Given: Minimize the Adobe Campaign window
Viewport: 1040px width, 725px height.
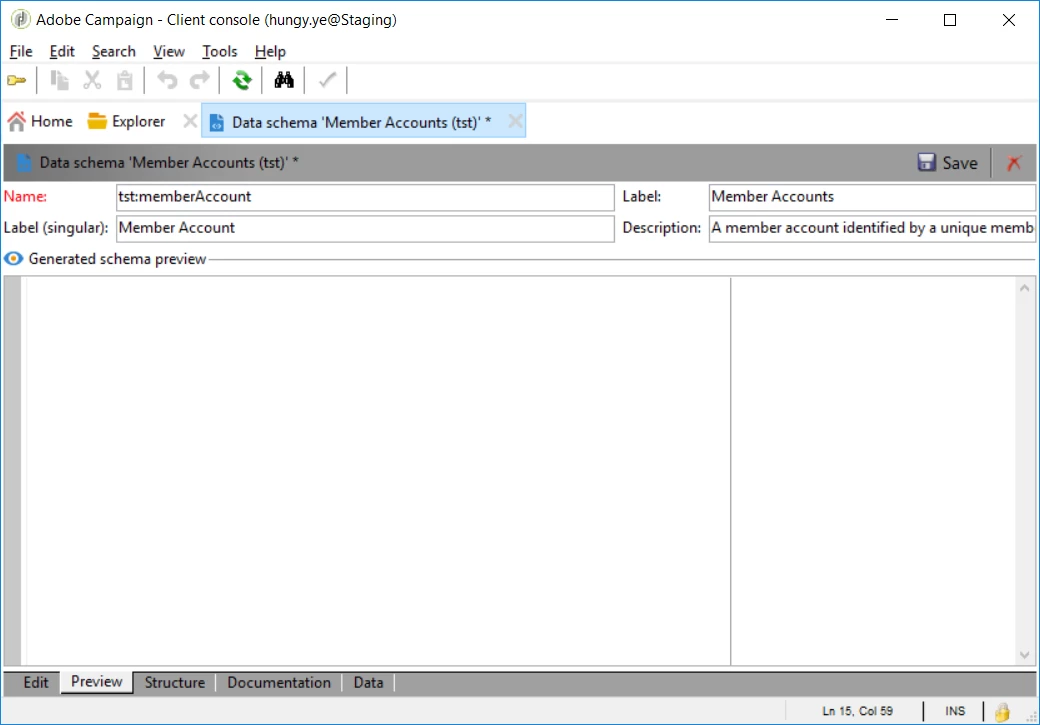Looking at the screenshot, I should [x=891, y=20].
